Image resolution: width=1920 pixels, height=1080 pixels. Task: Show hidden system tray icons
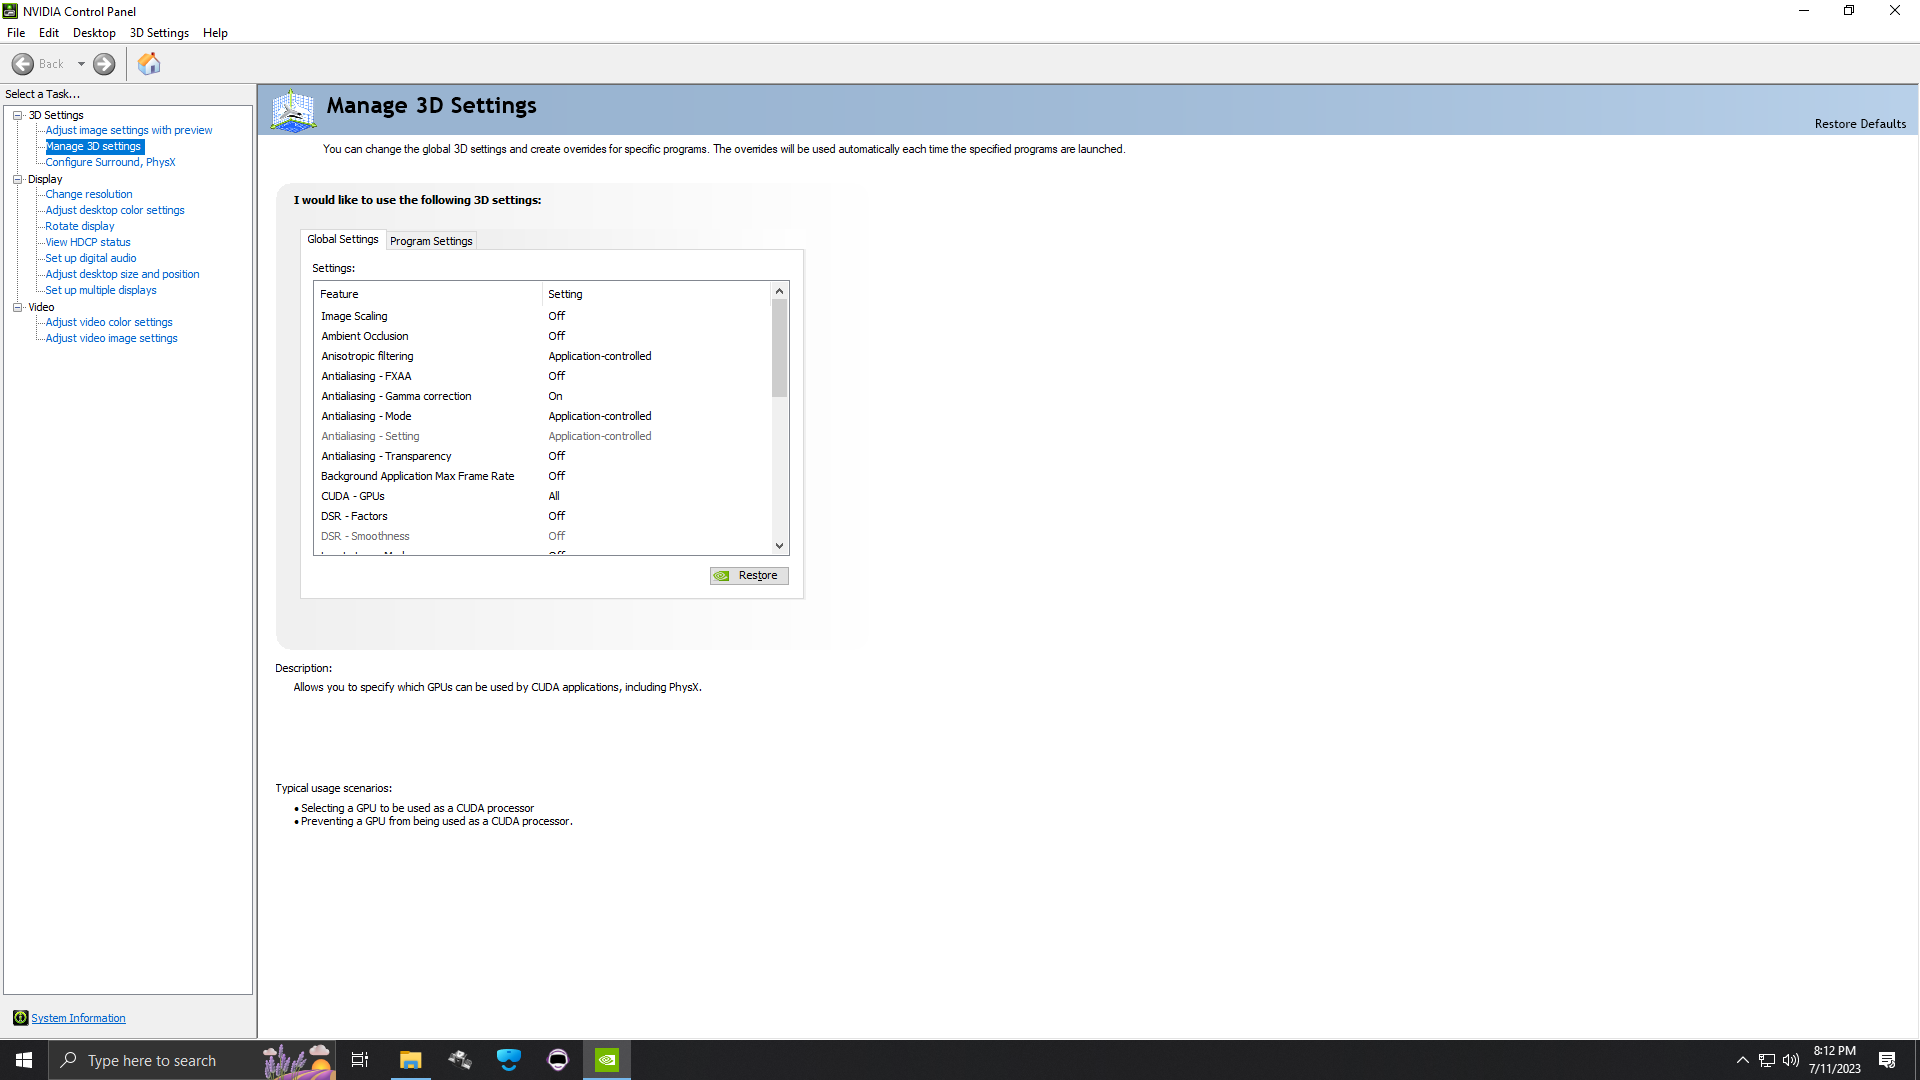point(1743,1060)
